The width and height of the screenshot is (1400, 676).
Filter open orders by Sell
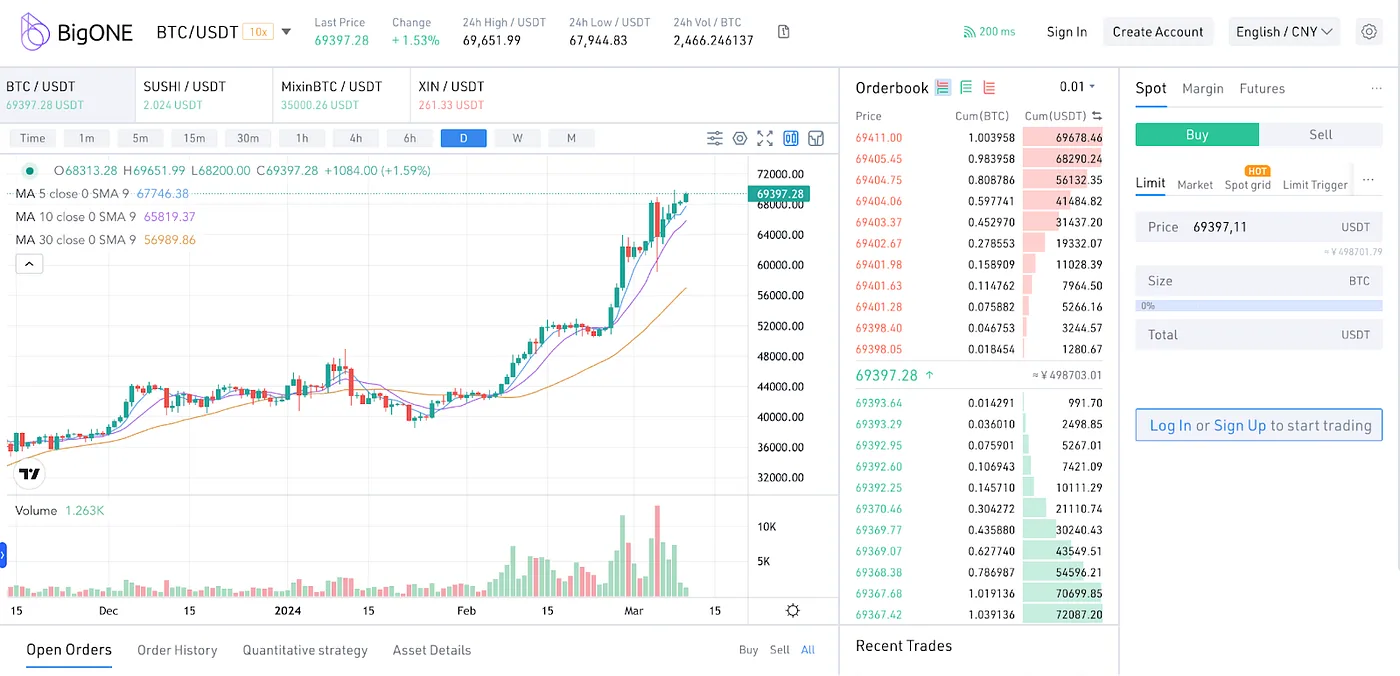click(x=780, y=650)
